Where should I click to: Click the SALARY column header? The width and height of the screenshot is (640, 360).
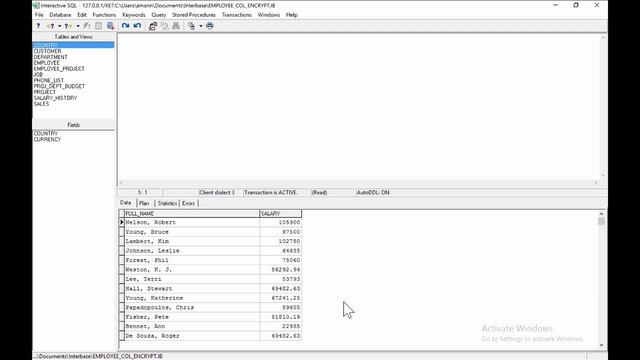[x=281, y=213]
